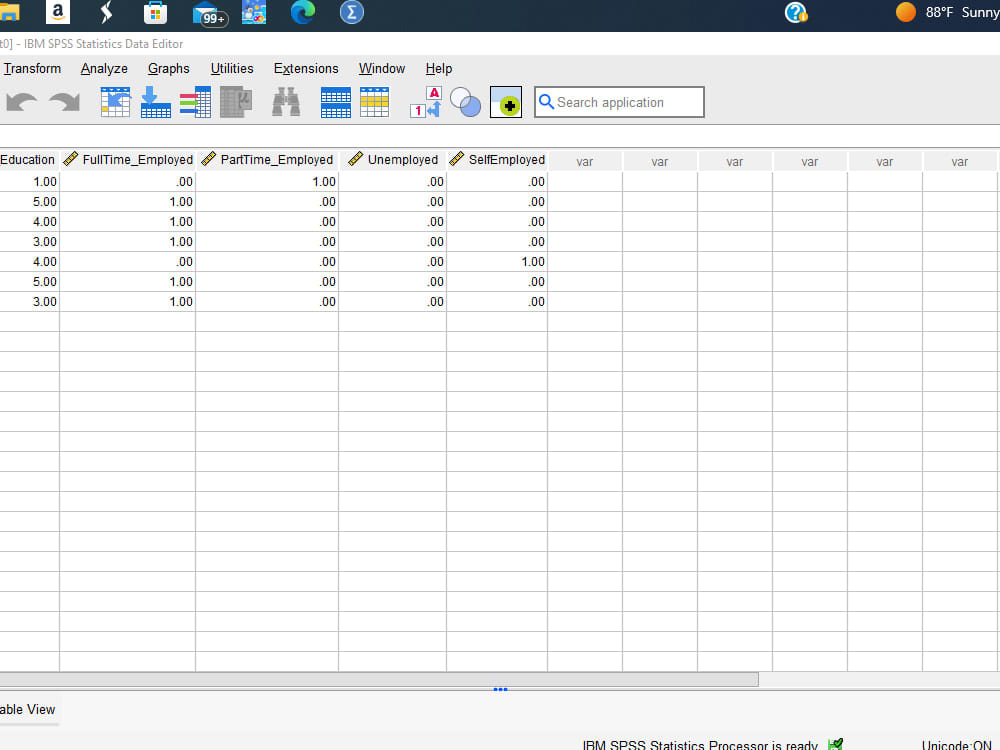Click the Undo toolbar icon
1000x750 pixels.
(x=20, y=102)
